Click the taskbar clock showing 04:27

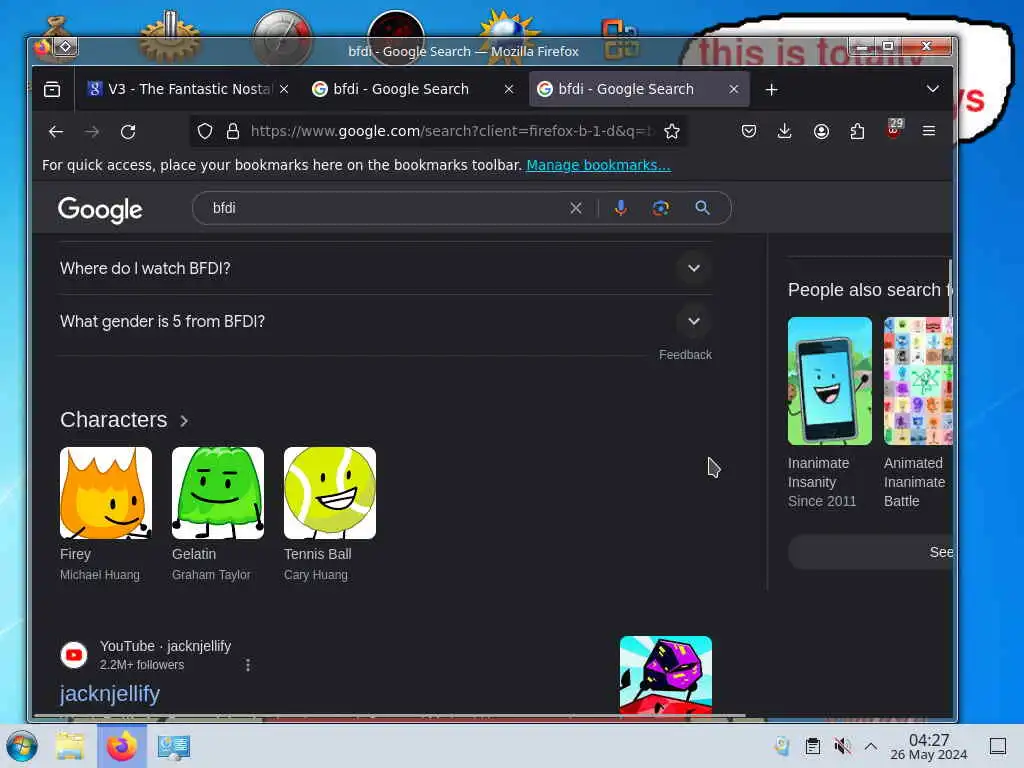point(929,746)
